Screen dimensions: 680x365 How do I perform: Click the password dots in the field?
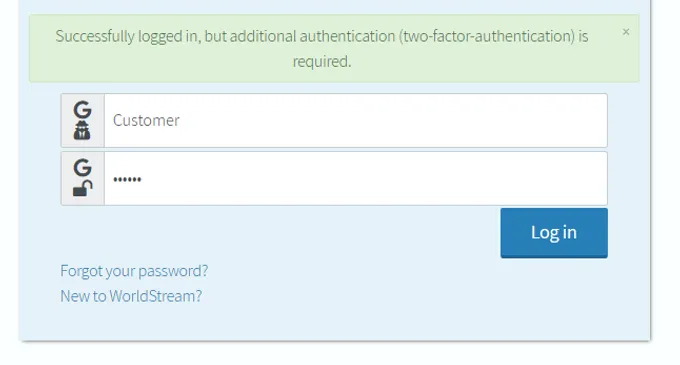pos(127,179)
